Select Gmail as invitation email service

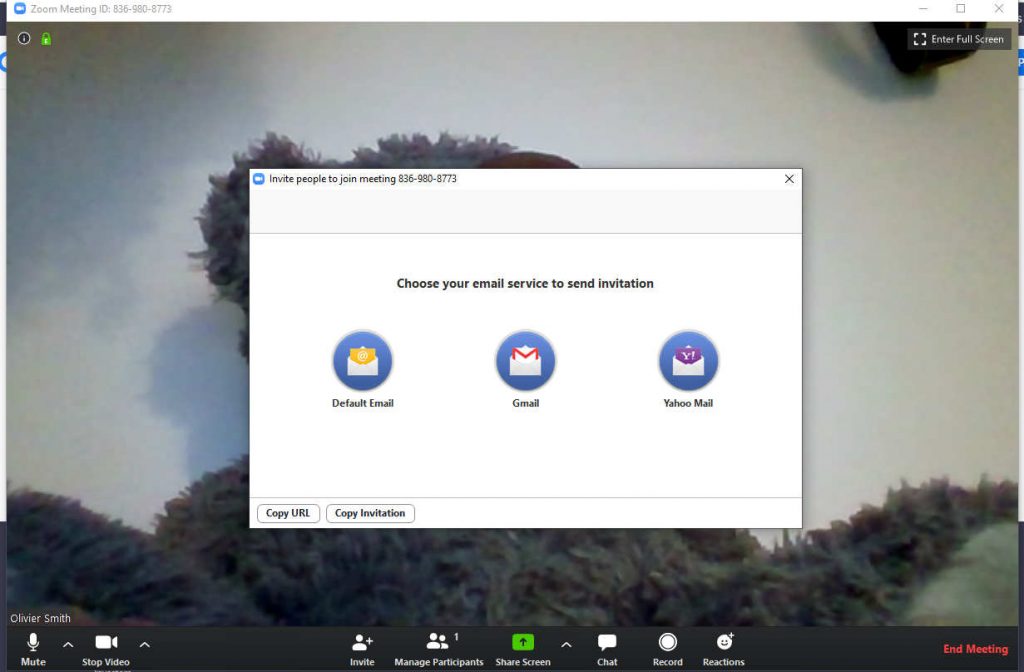coord(525,361)
